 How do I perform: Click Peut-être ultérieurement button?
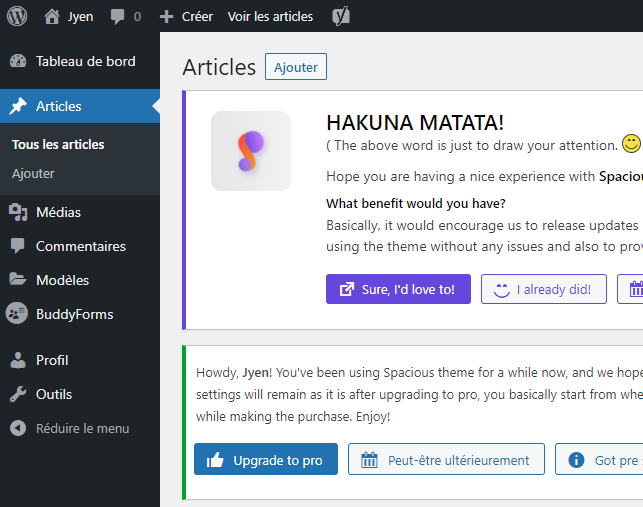pos(446,459)
